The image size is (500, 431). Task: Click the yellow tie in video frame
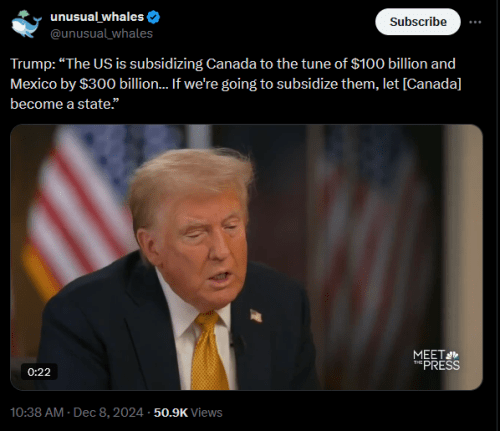(209, 351)
